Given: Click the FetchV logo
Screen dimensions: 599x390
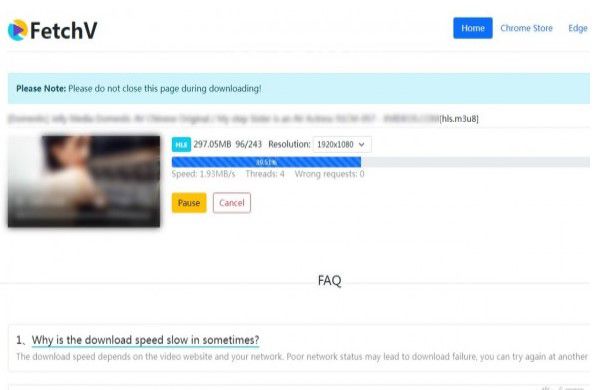Looking at the screenshot, I should [x=53, y=30].
